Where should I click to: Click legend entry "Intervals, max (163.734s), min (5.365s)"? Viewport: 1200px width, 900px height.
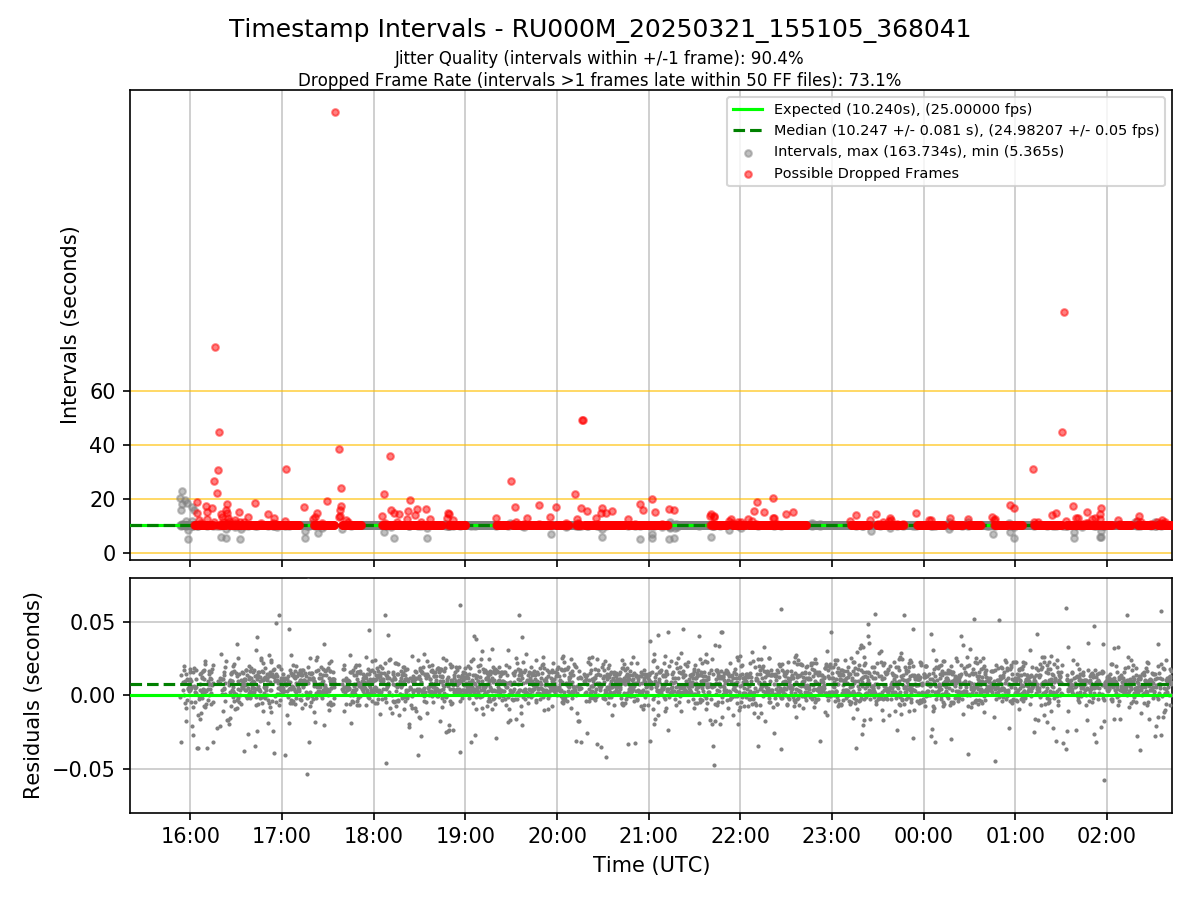coord(918,151)
